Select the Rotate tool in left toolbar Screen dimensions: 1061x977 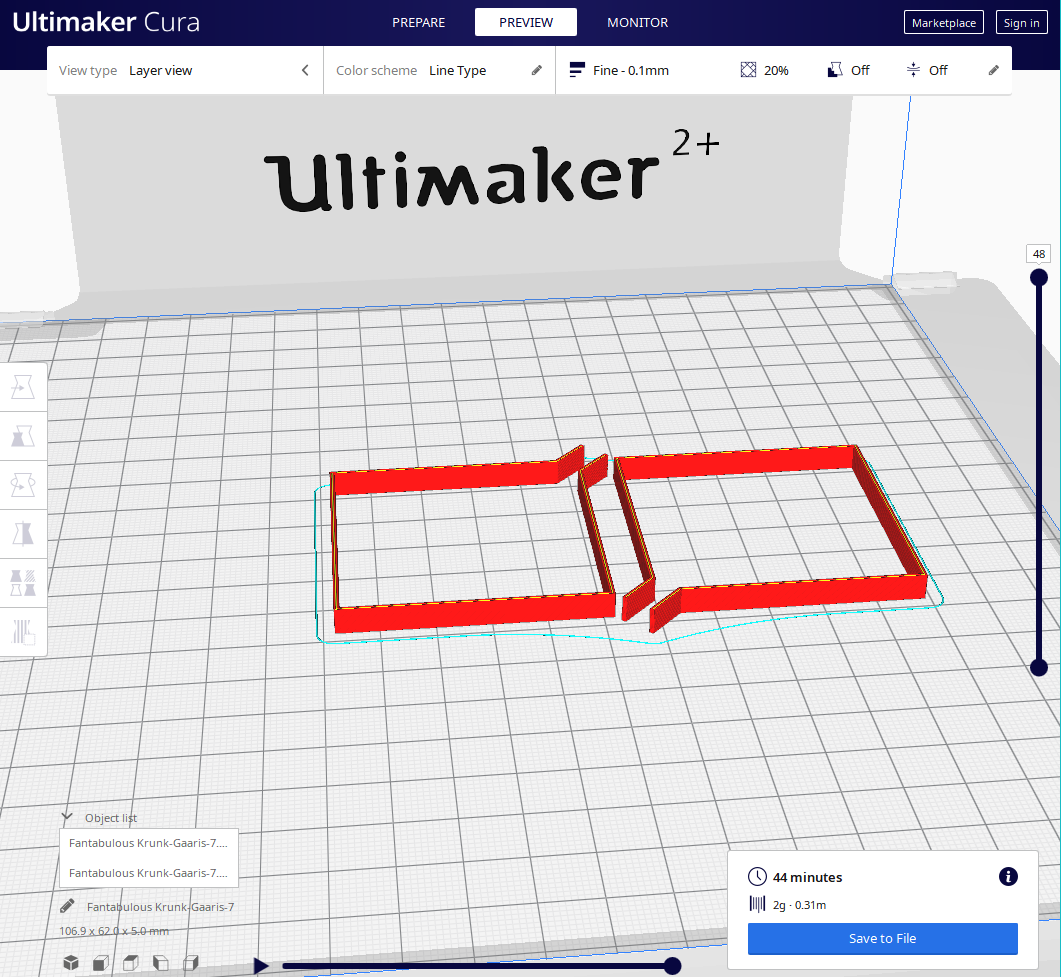23,485
